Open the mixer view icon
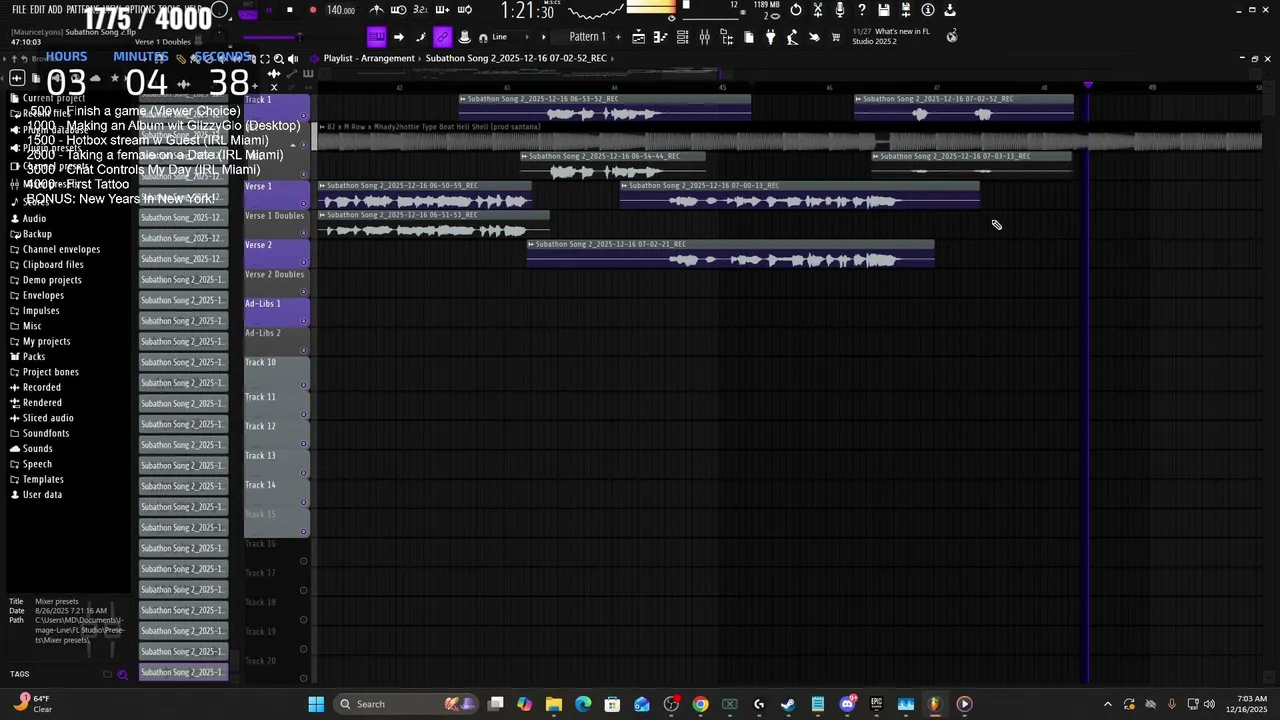The image size is (1280, 720). coord(704,37)
